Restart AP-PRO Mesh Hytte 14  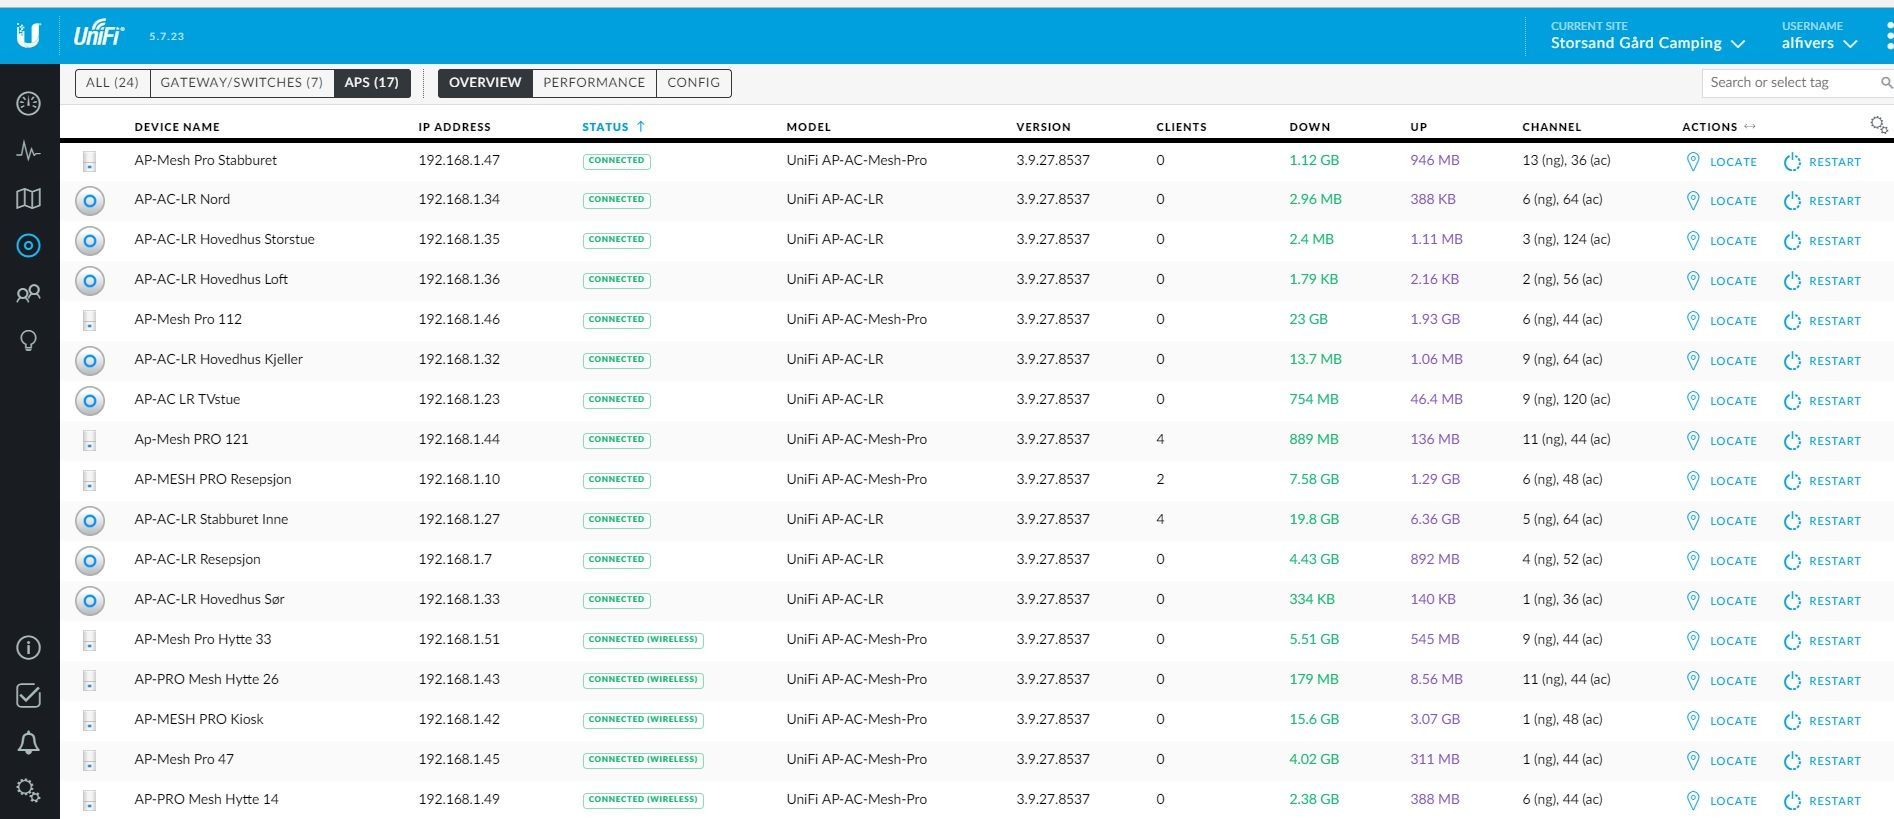coord(1822,801)
